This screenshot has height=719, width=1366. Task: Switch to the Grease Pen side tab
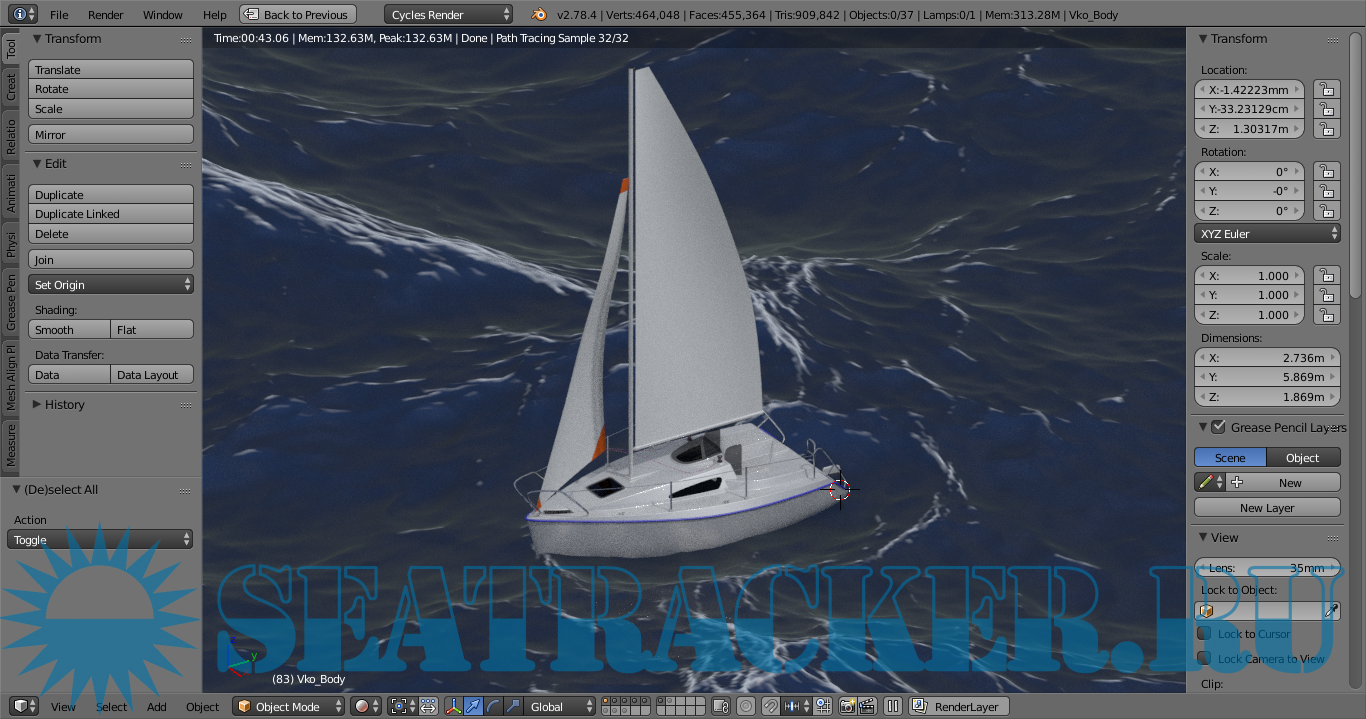11,301
